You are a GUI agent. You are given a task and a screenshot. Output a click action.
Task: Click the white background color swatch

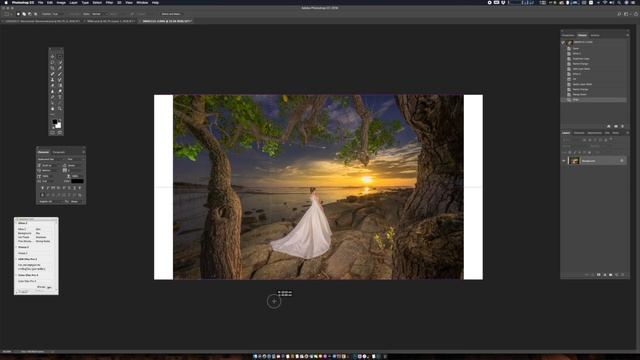59,126
